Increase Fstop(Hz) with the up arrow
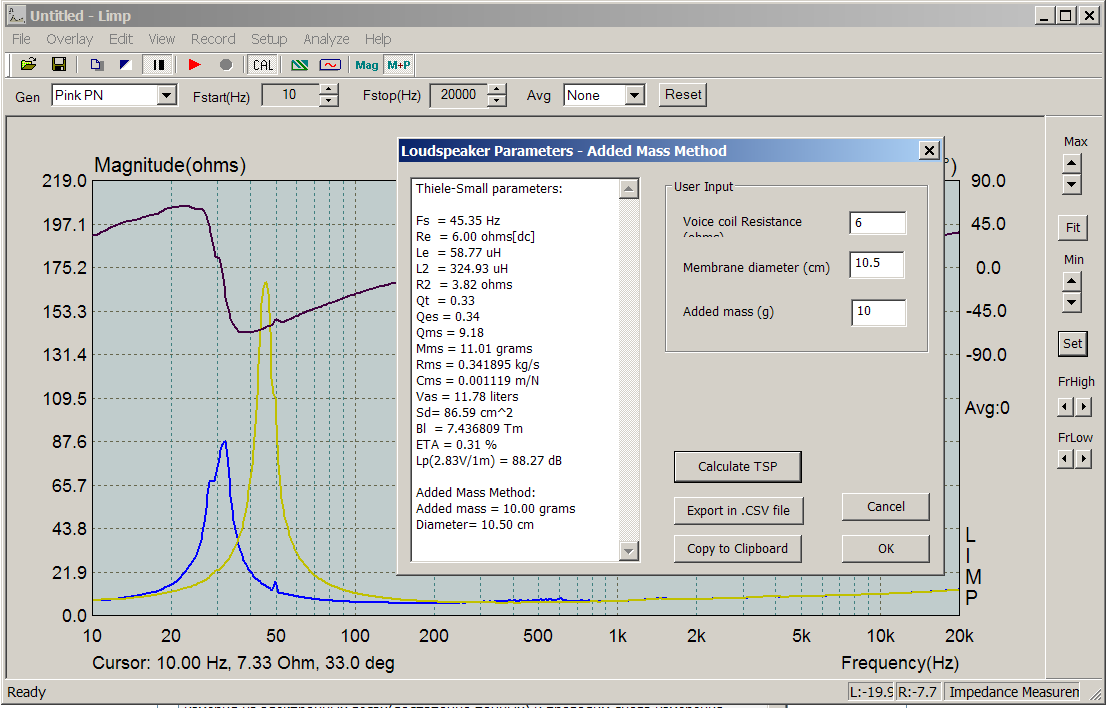The image size is (1111, 708). tap(497, 90)
